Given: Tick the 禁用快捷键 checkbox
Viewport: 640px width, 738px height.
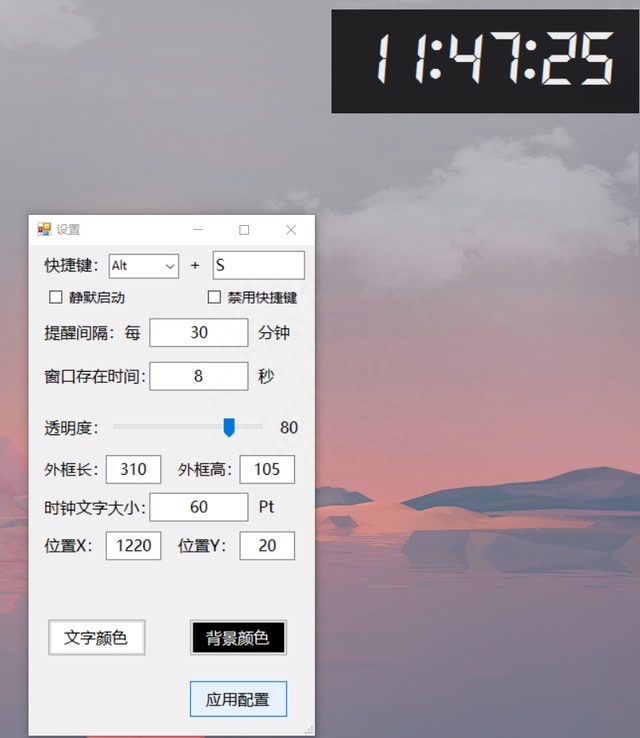Looking at the screenshot, I should click(x=214, y=297).
